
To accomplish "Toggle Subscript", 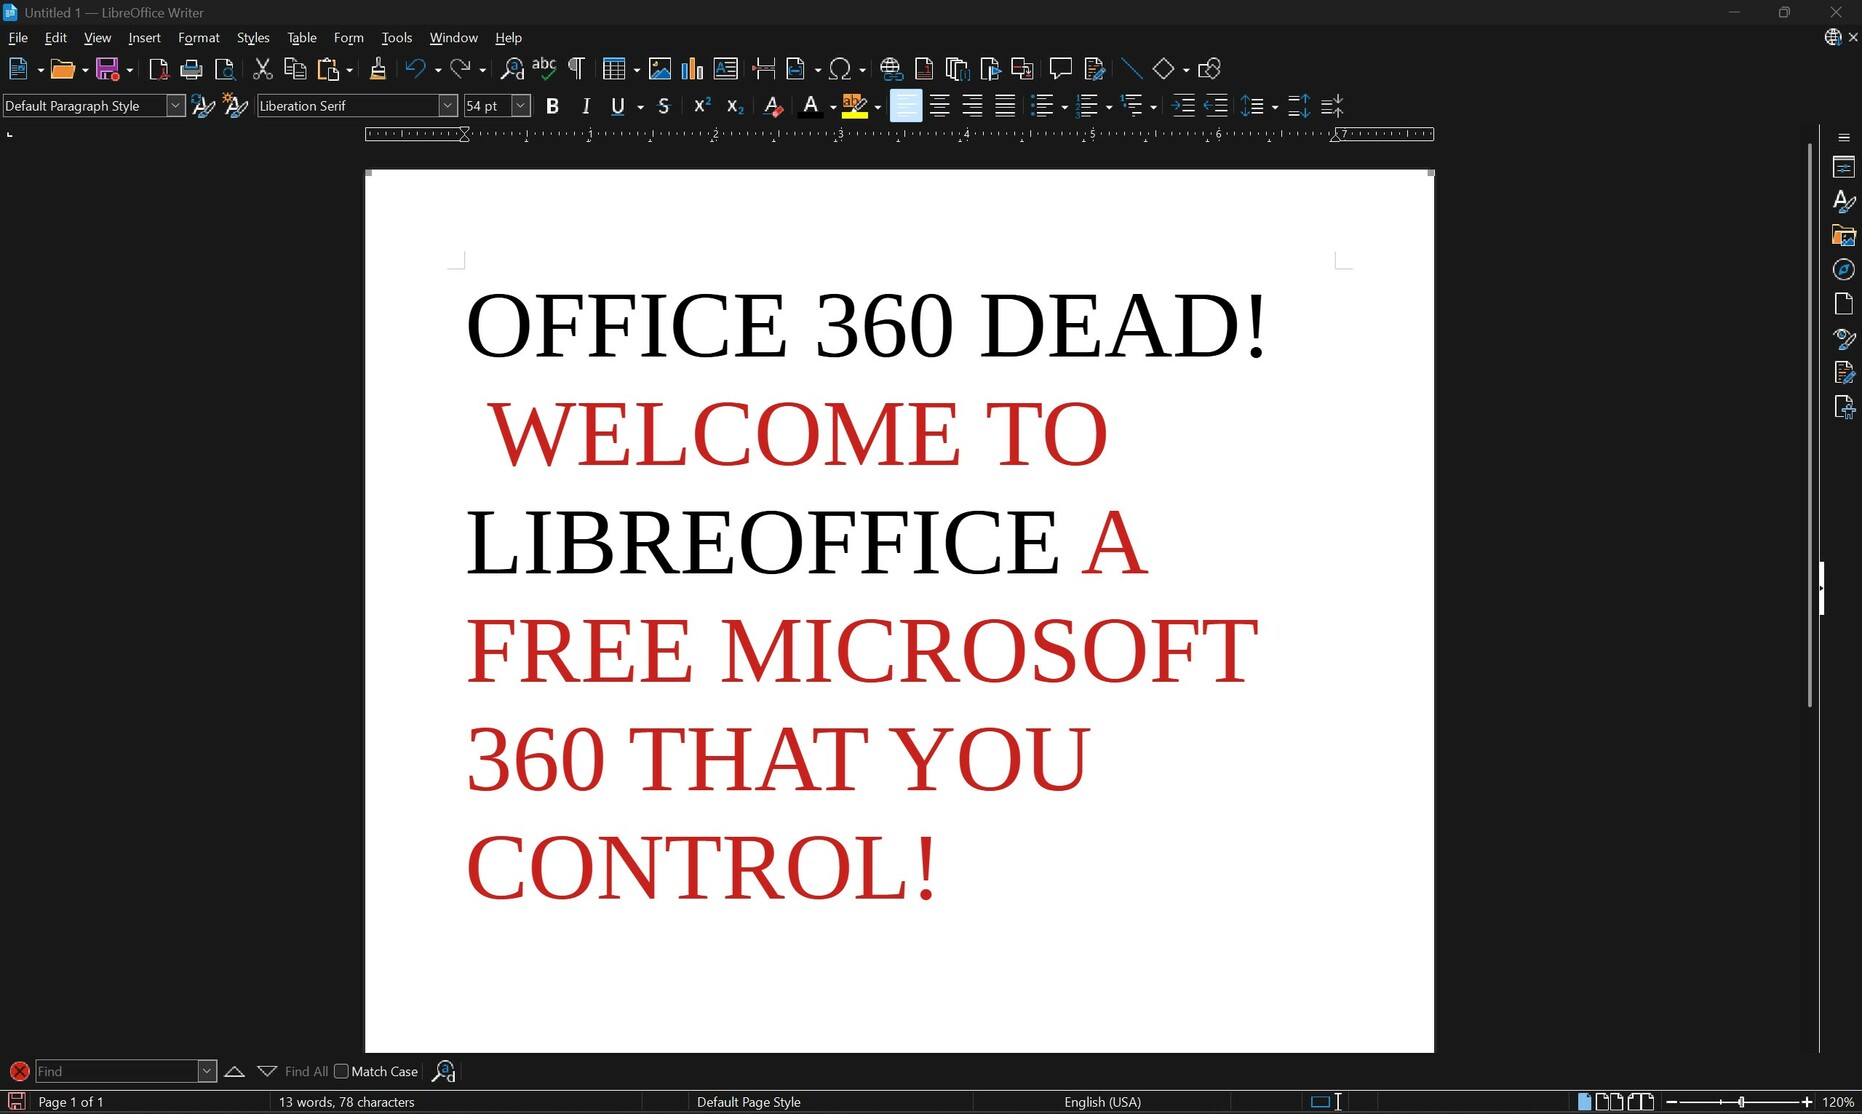I will click(x=735, y=106).
